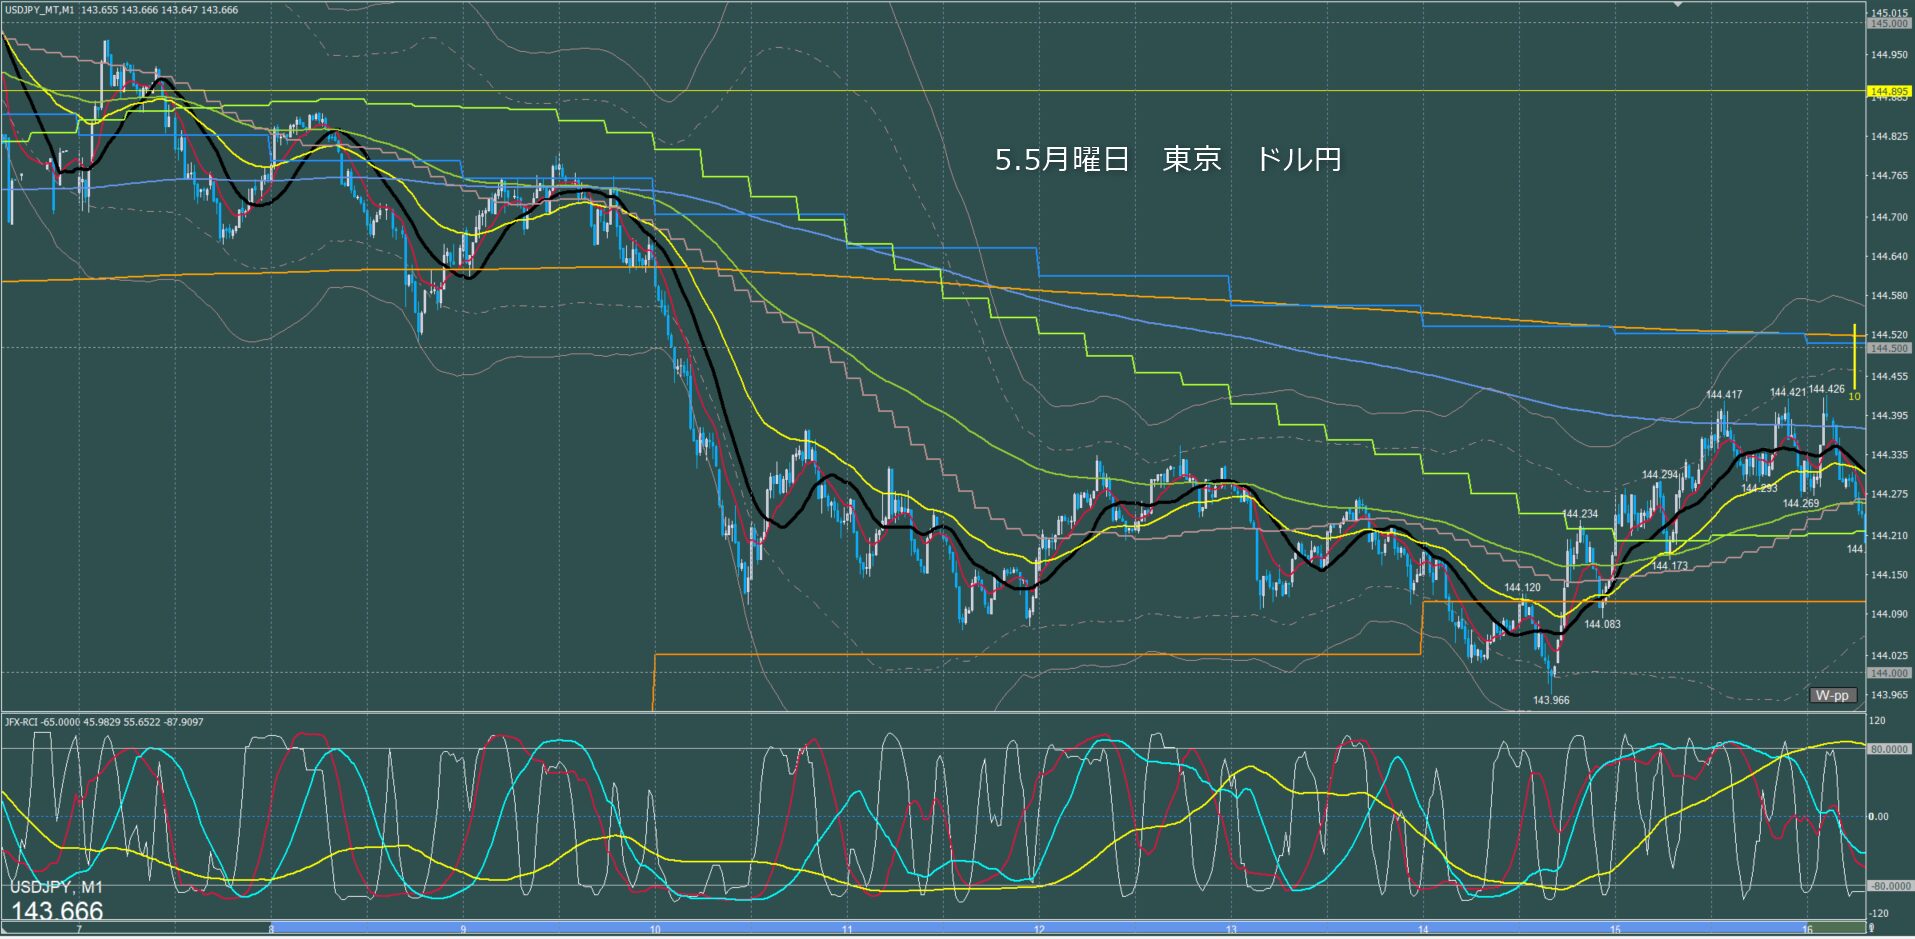Click the hour 14 marker on time axis

[x=1423, y=930]
